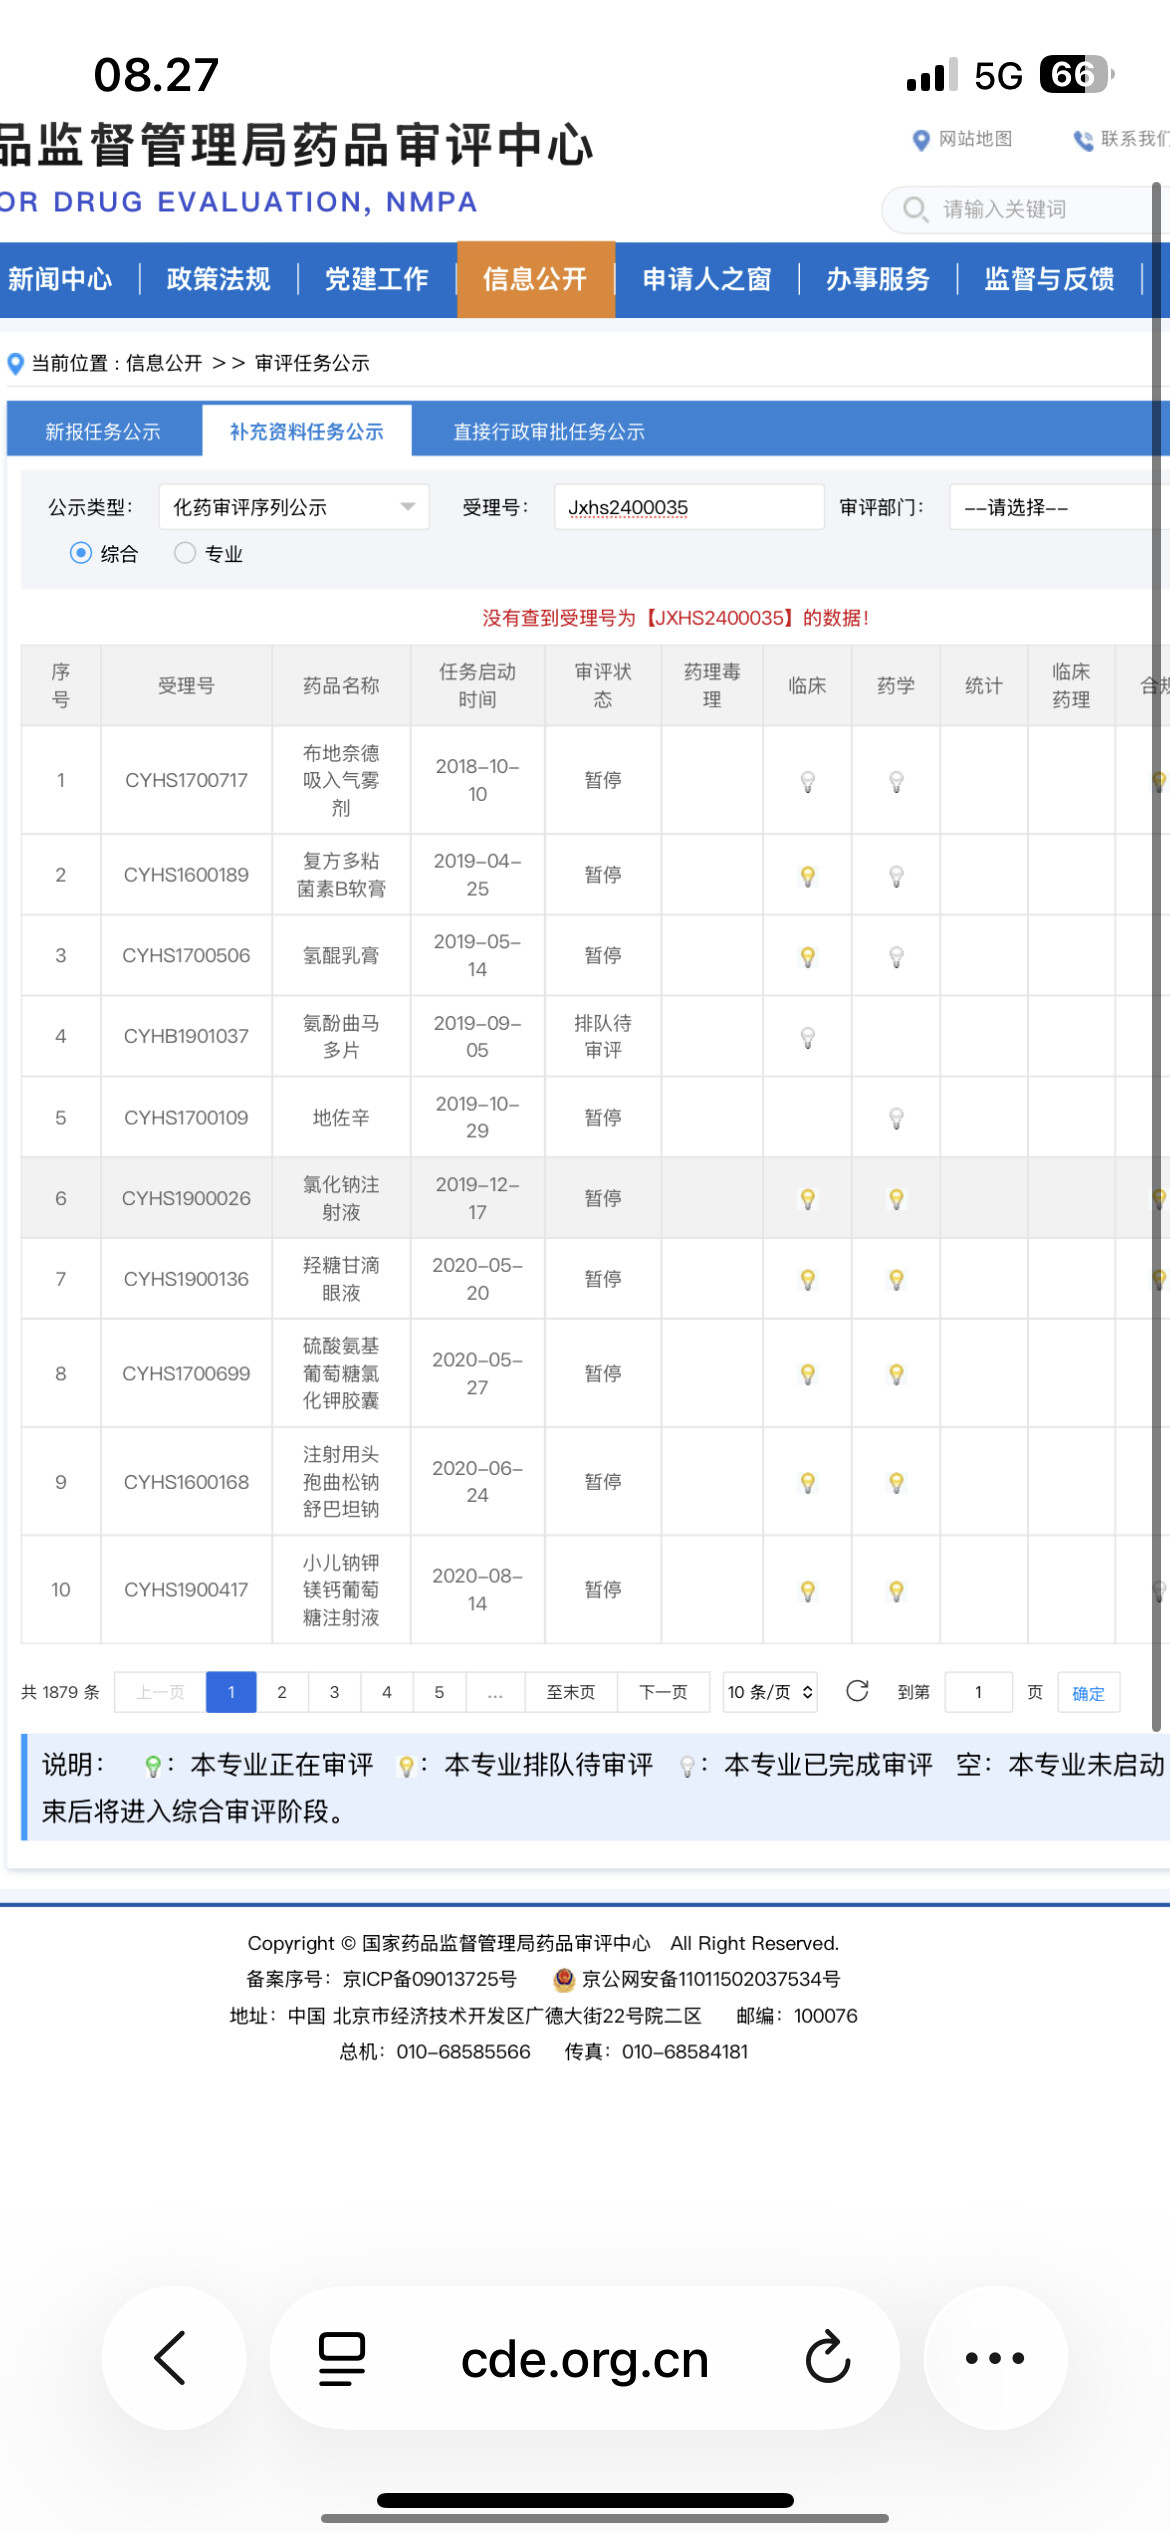This screenshot has height=2532, width=1170.
Task: Click pharmacy lightbulb icon for CYHS1900026 row
Action: coord(896,1198)
